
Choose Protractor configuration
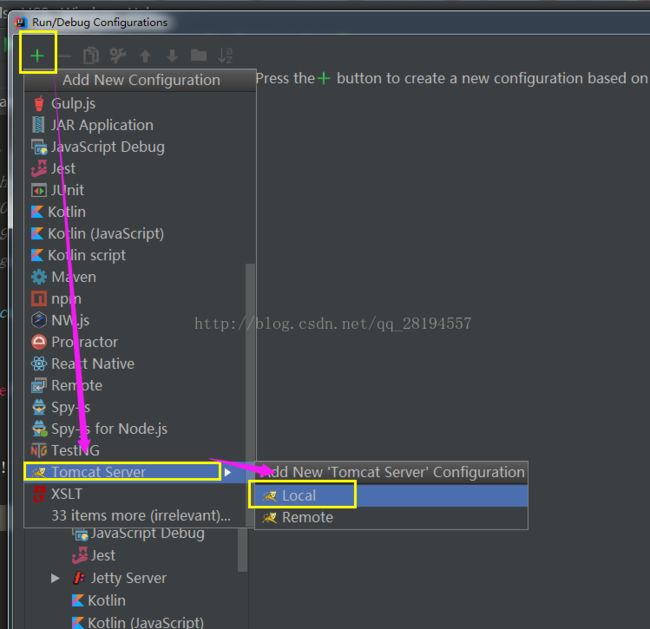(x=136, y=342)
